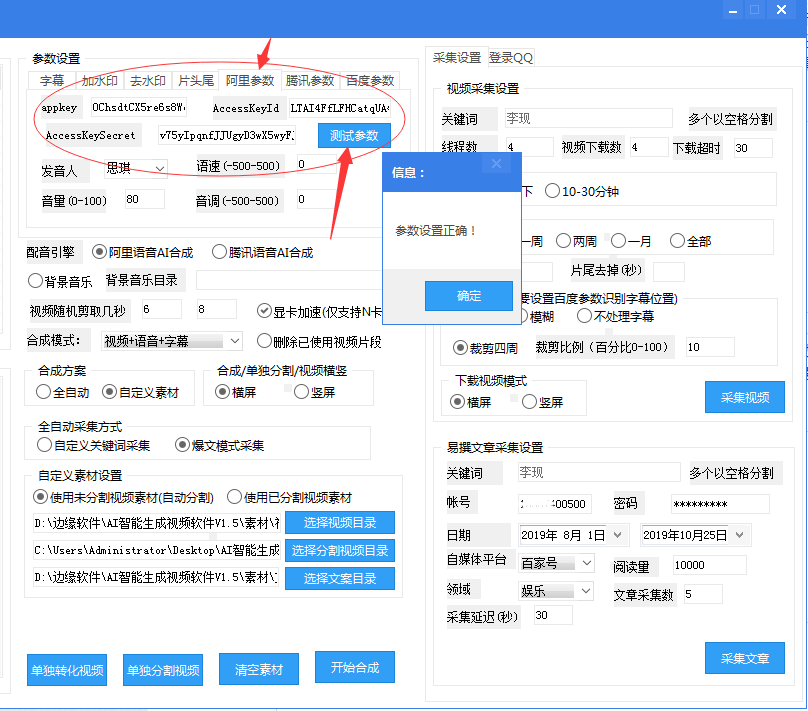The image size is (808, 711).
Task: Click the 选择视频目录 button
Action: (340, 522)
